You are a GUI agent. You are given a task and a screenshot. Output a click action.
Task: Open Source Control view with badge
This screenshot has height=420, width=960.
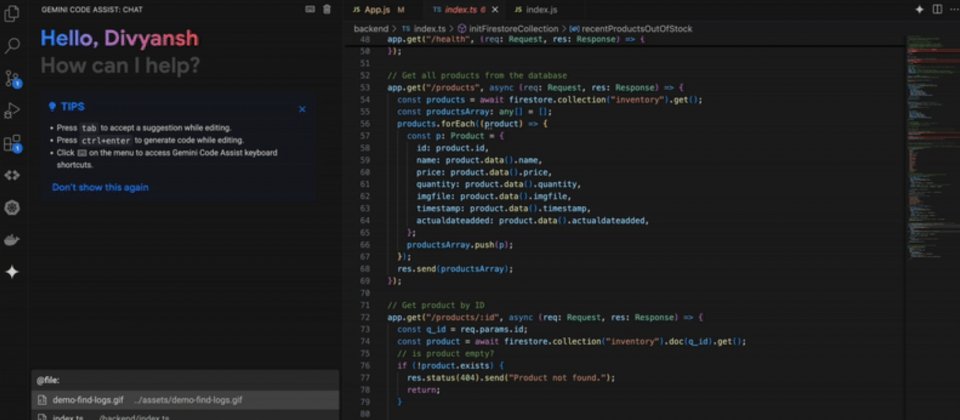coord(13,78)
